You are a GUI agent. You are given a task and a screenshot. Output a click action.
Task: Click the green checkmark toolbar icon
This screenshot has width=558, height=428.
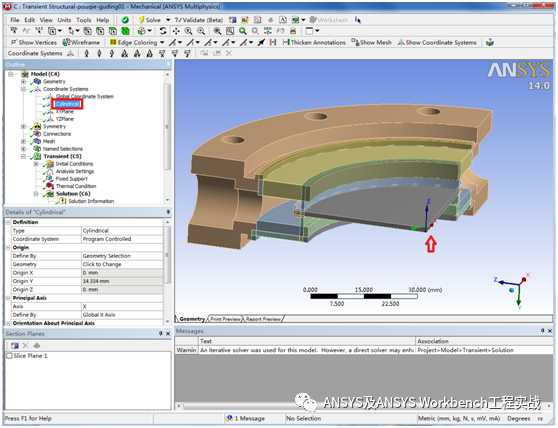125,20
